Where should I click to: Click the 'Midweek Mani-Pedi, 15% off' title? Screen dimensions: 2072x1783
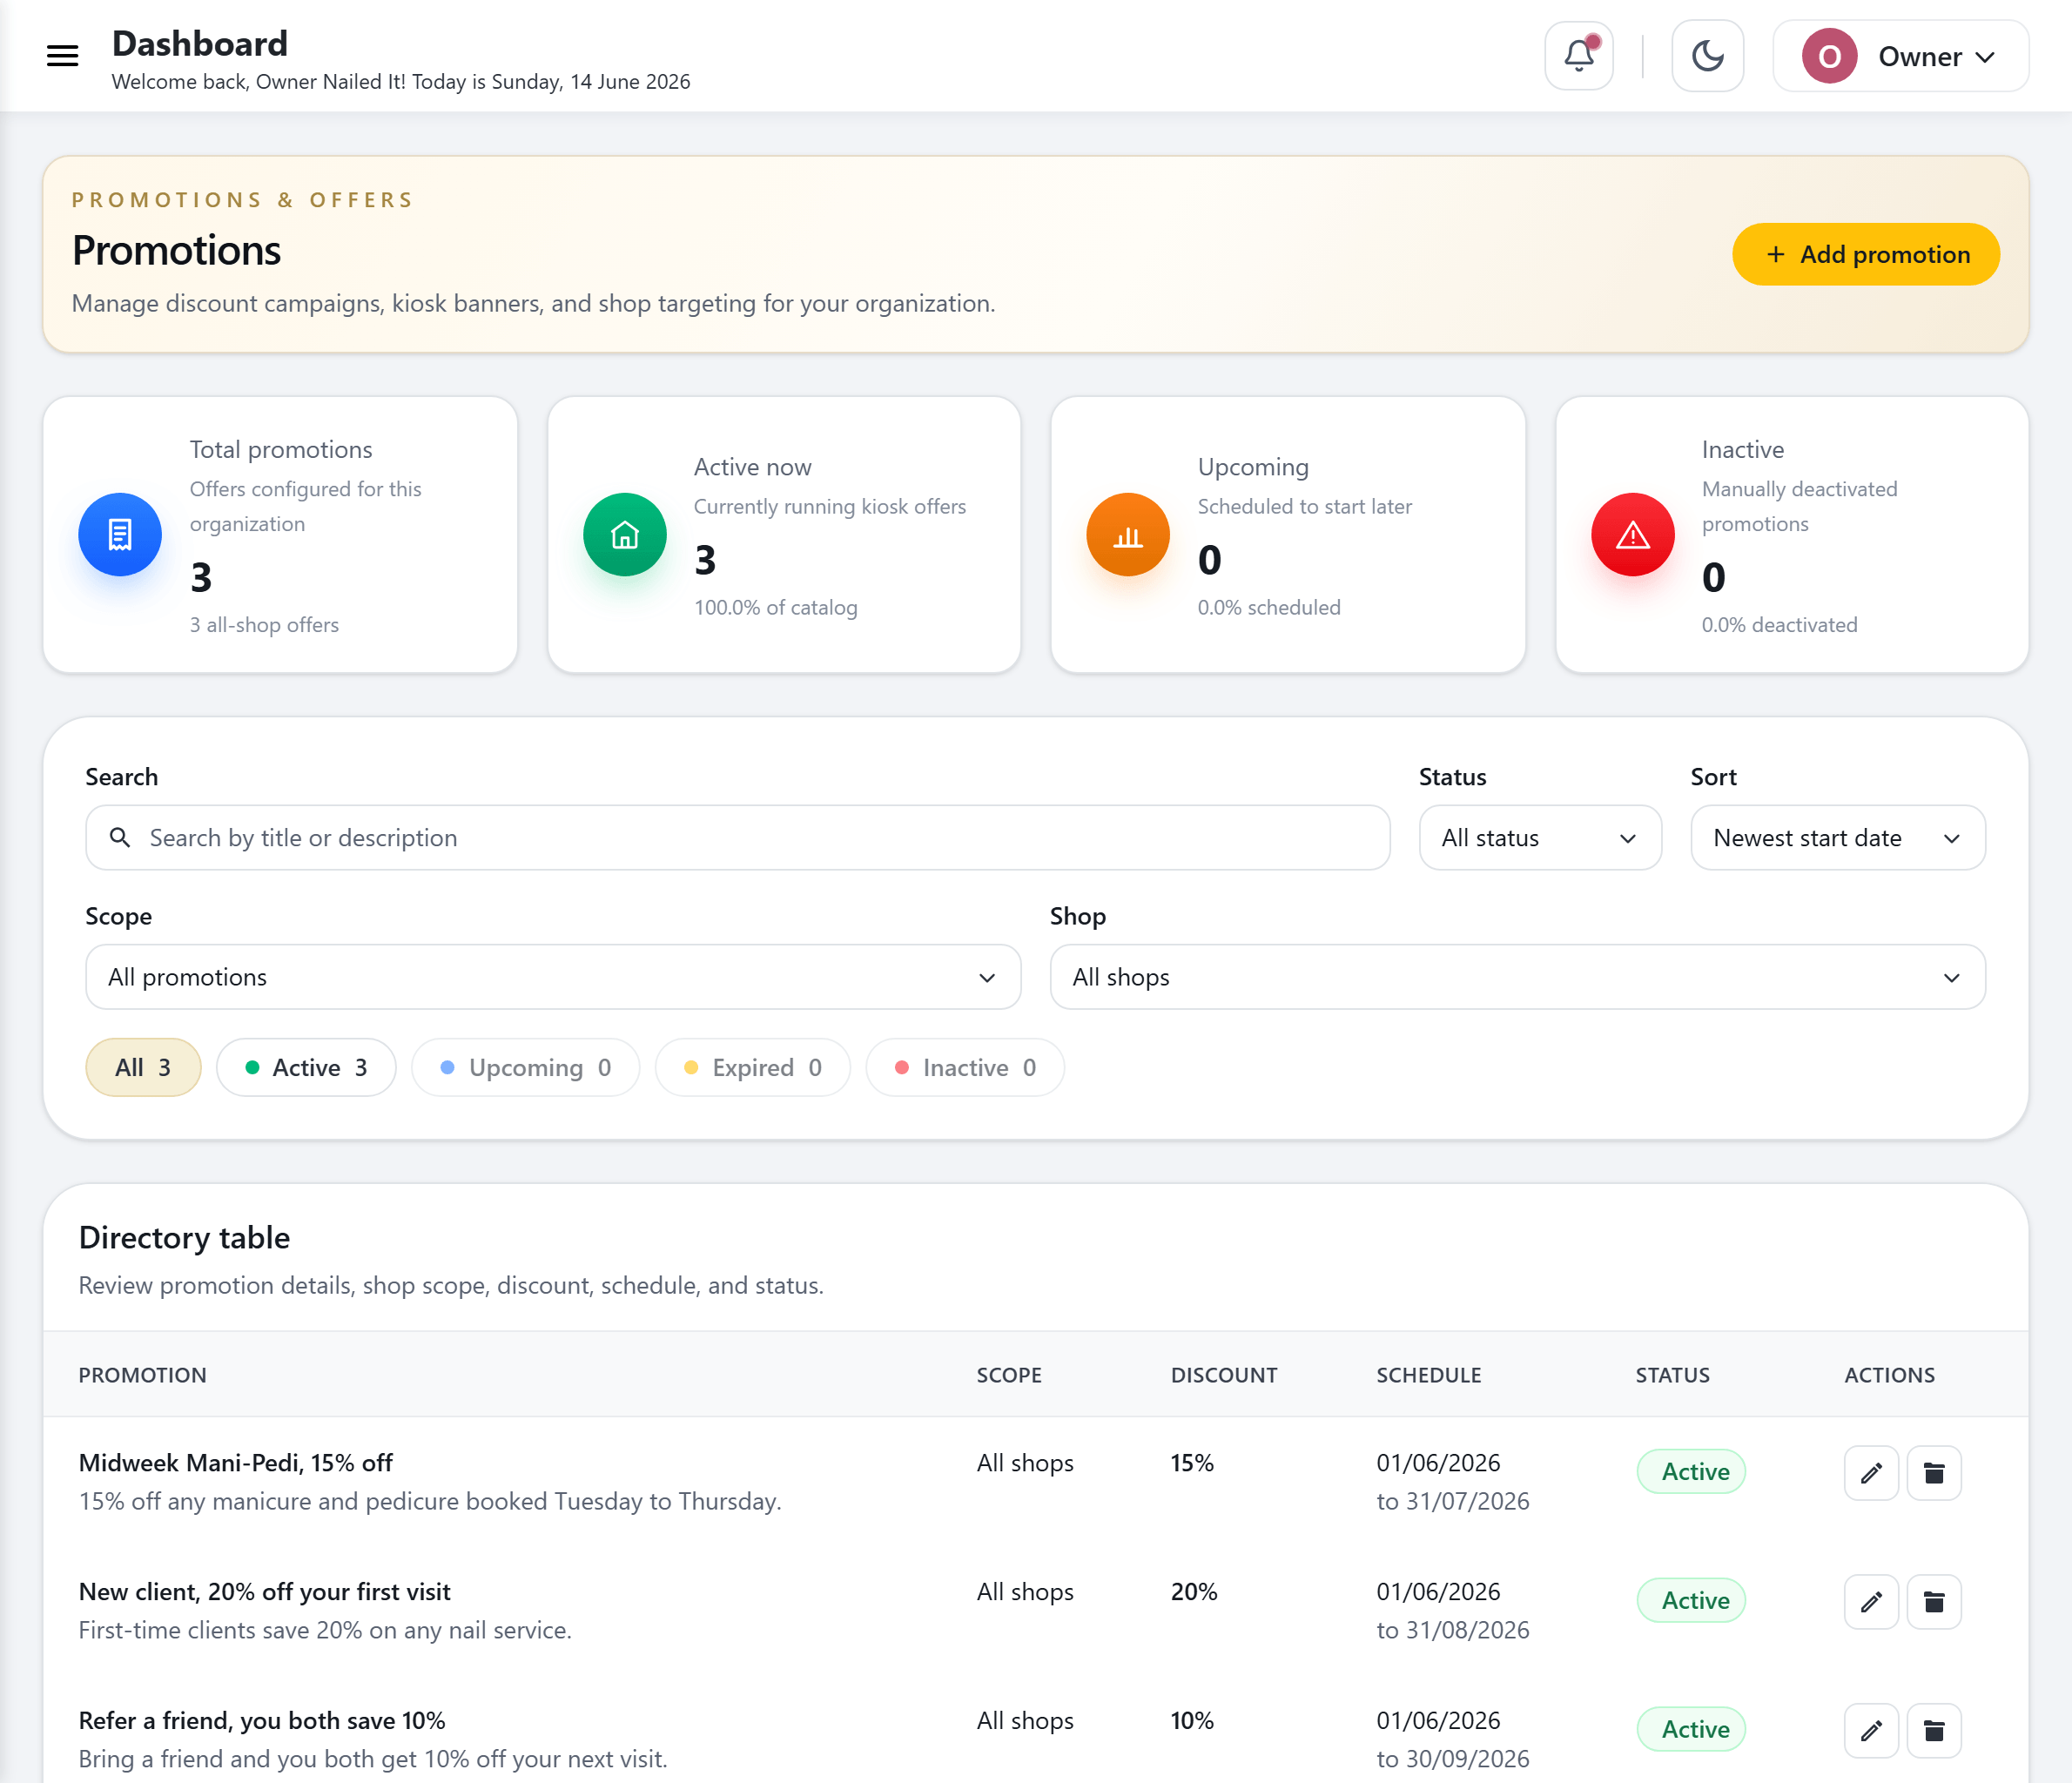[236, 1462]
